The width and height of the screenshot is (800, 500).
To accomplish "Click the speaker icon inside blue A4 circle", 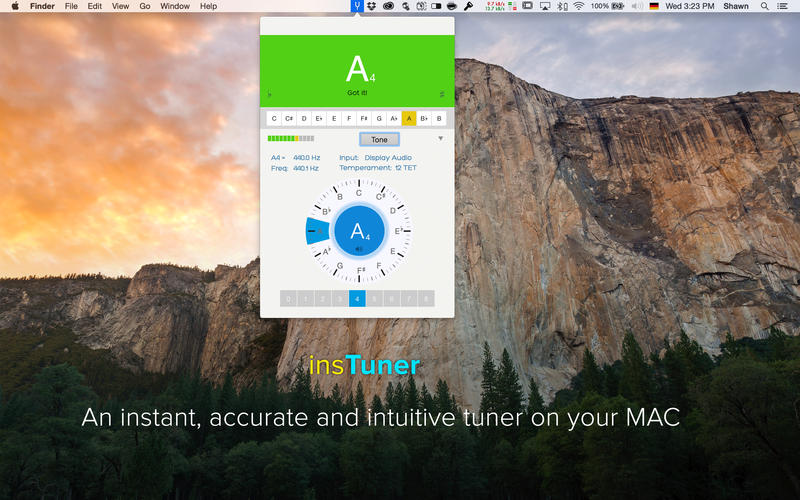I will point(359,249).
